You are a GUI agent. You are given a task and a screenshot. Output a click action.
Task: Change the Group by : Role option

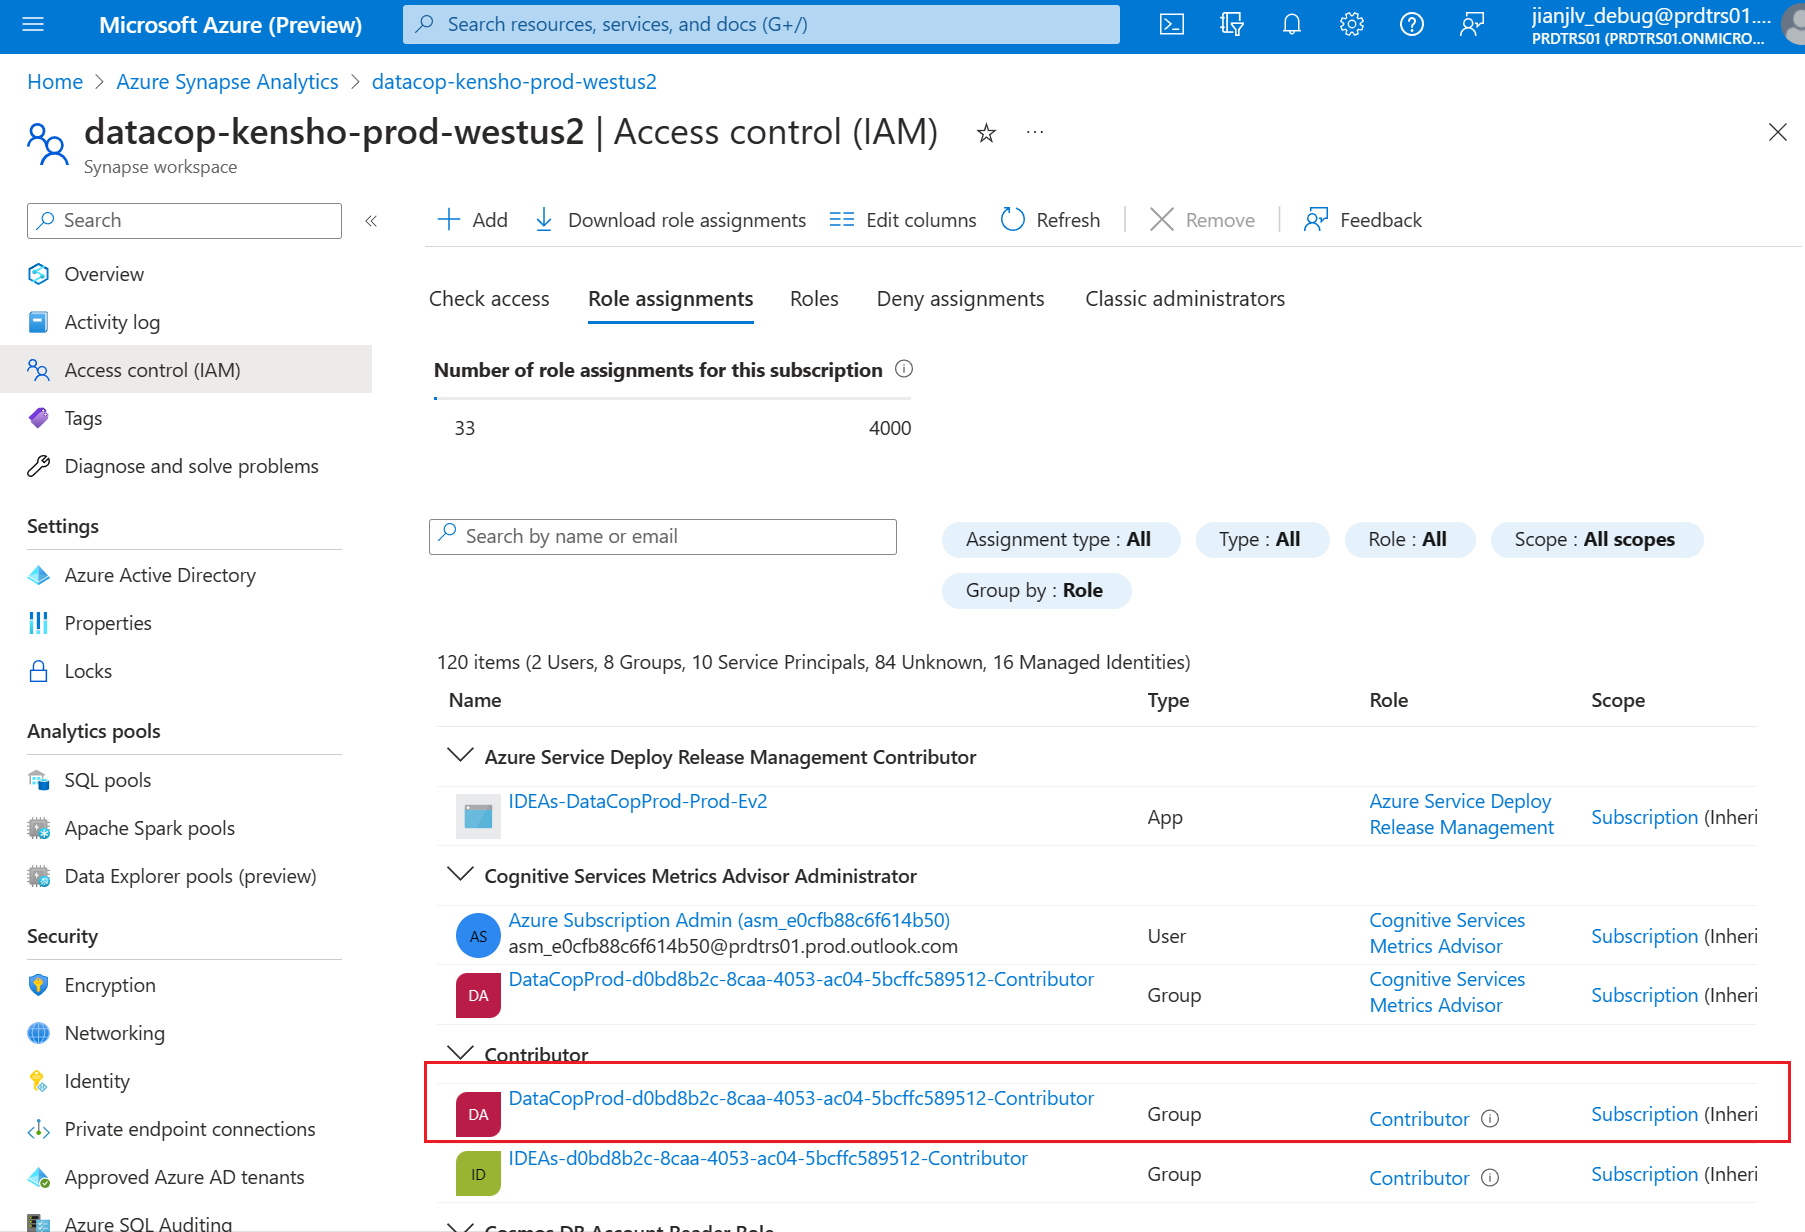pyautogui.click(x=1036, y=590)
